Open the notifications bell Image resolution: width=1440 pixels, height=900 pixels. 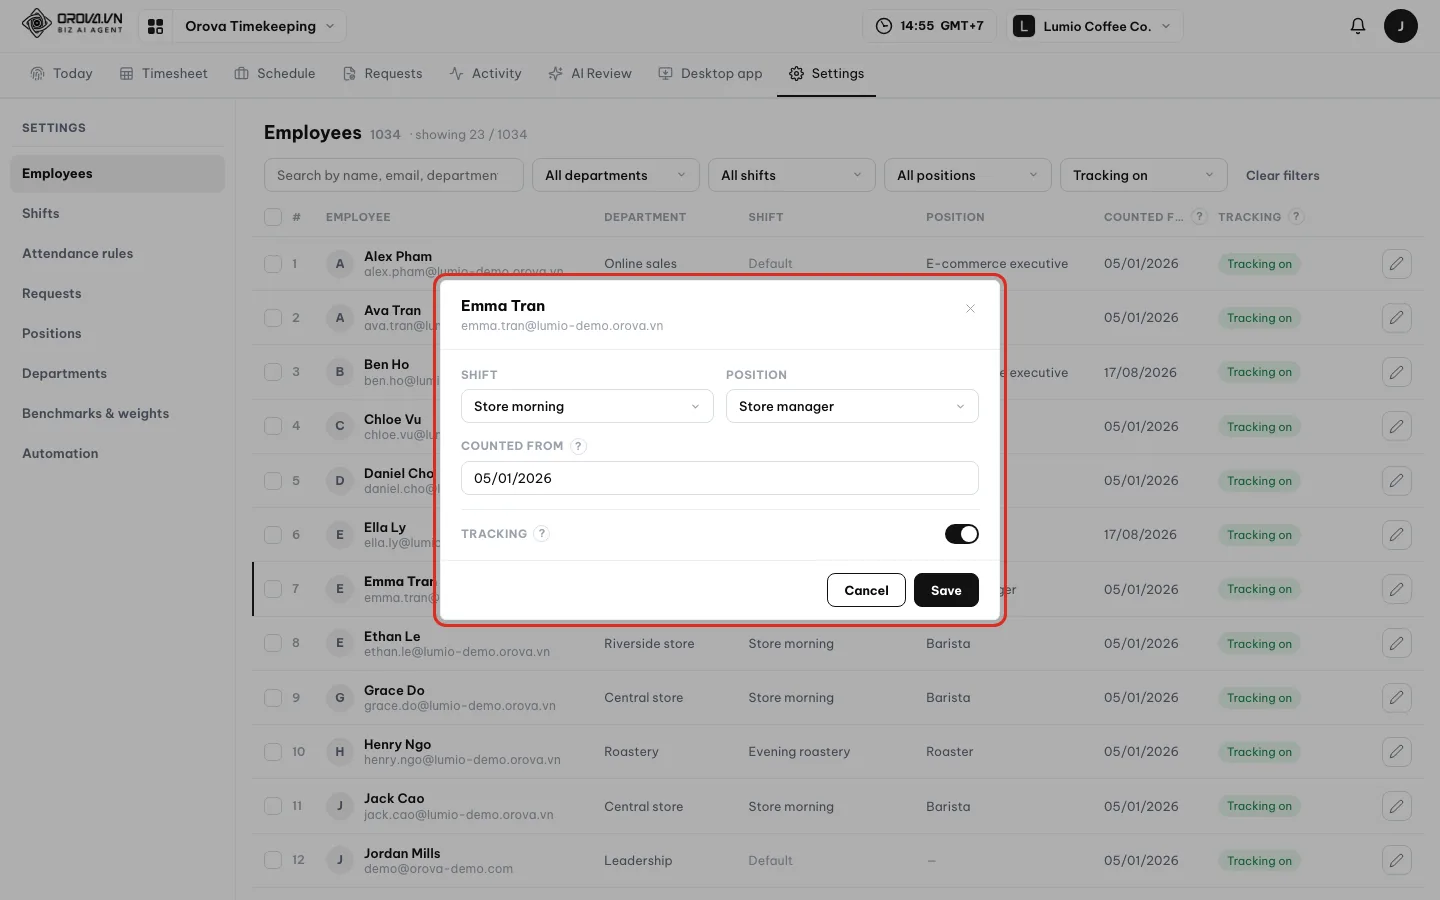pos(1357,26)
